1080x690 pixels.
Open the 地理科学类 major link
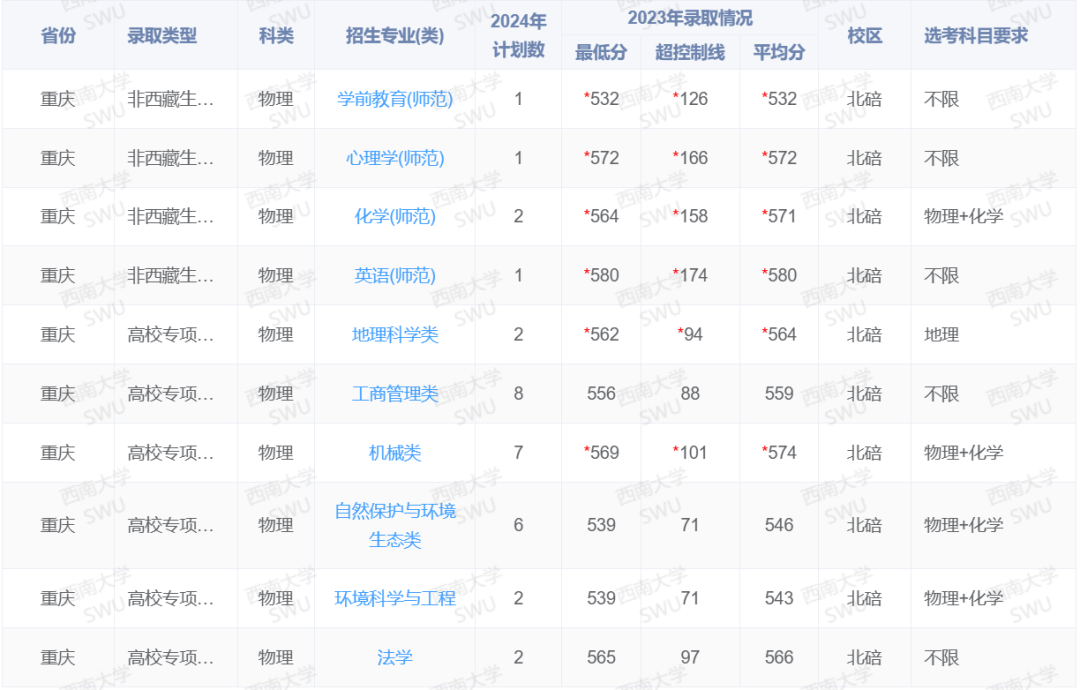(395, 335)
